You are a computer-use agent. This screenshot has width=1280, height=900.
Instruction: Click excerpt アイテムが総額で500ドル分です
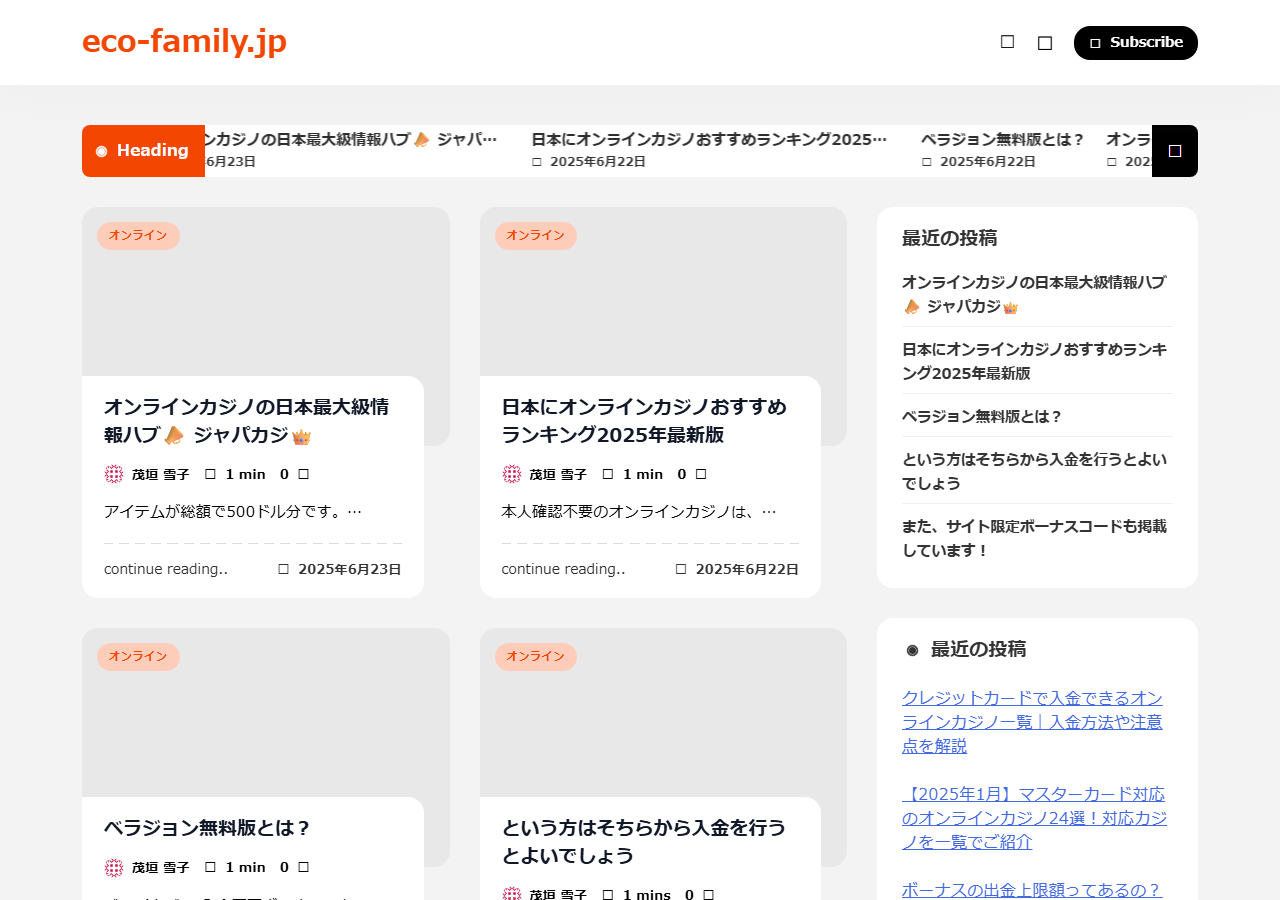pos(233,512)
